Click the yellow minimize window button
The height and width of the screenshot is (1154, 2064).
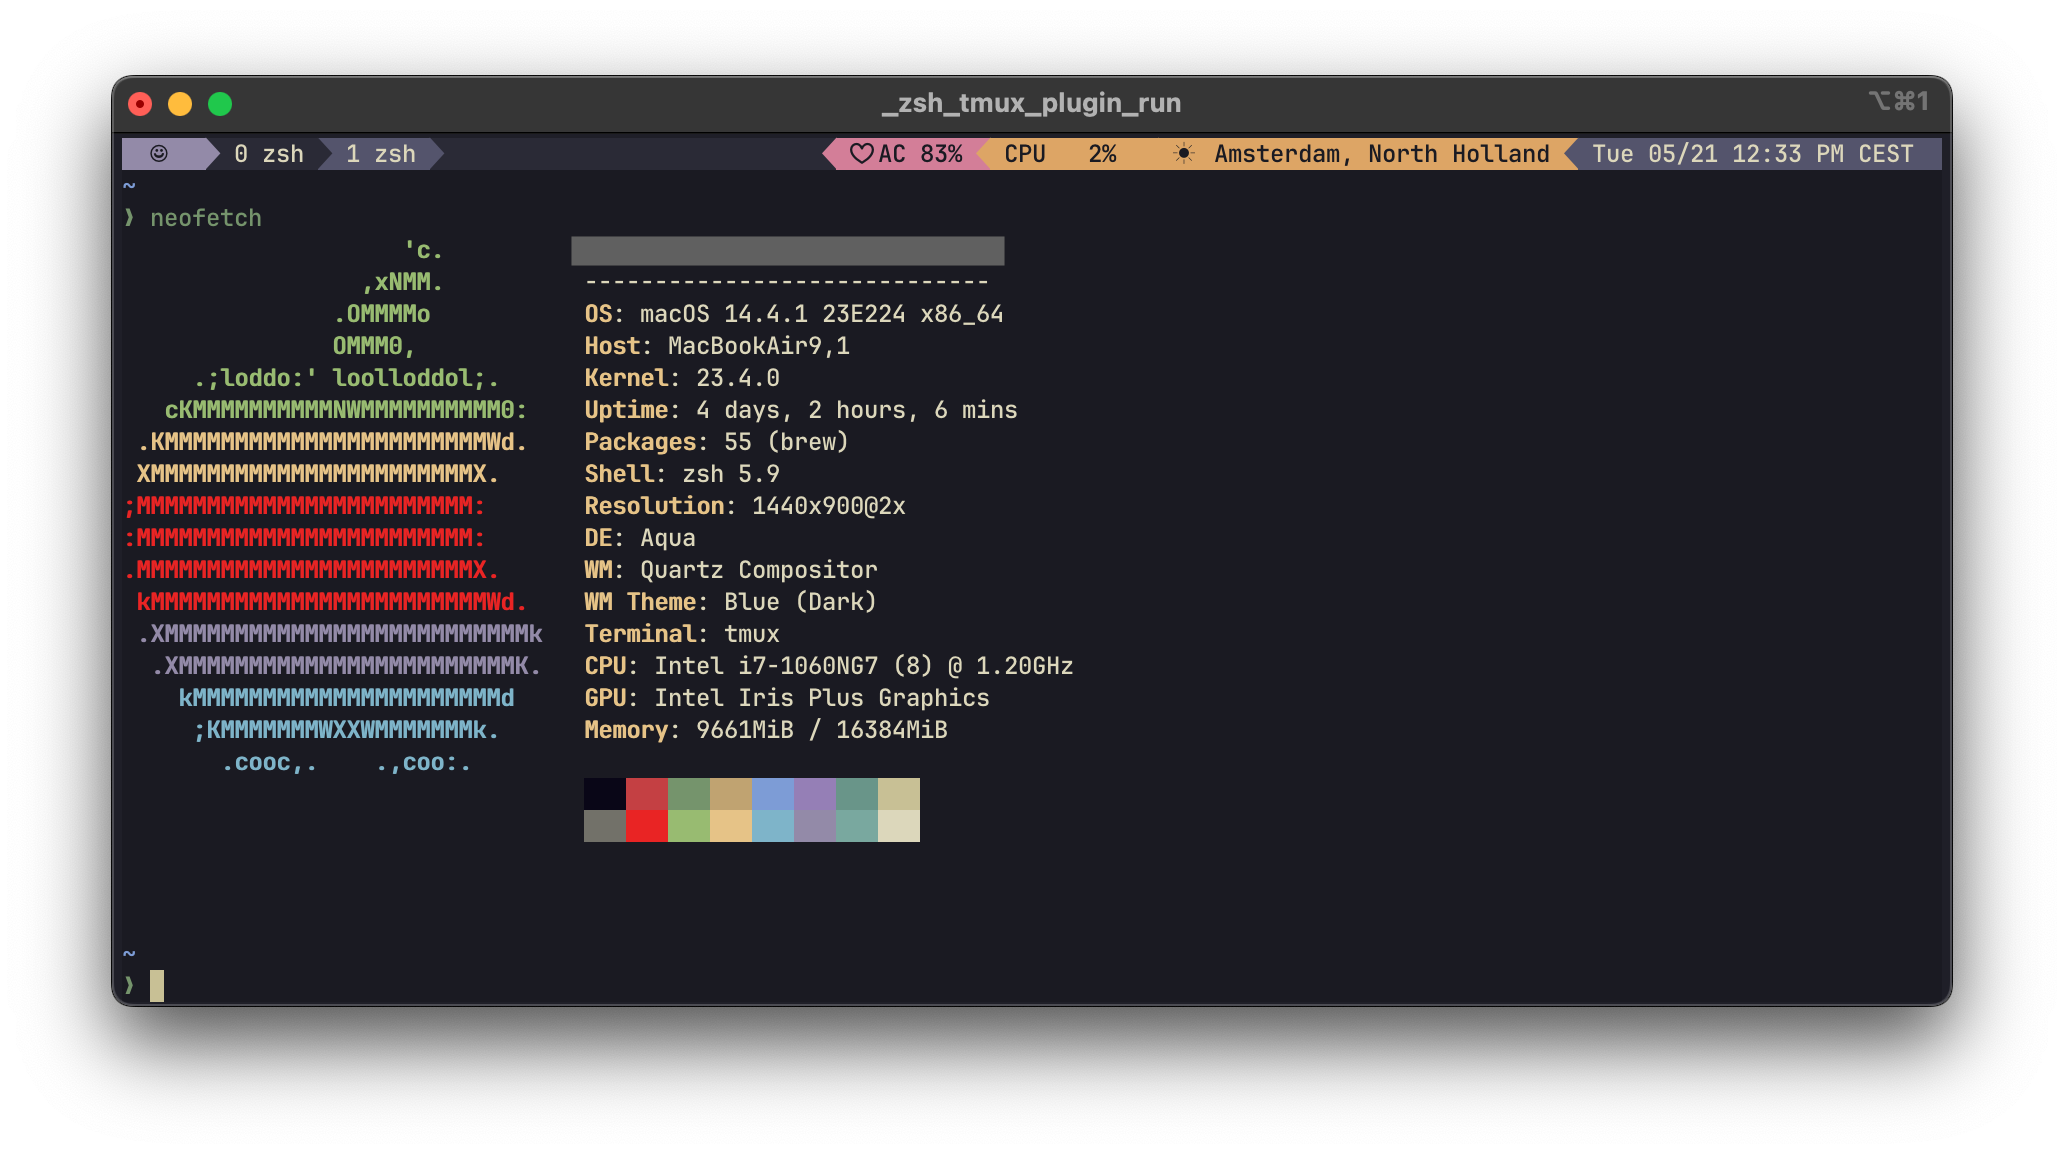(x=180, y=104)
